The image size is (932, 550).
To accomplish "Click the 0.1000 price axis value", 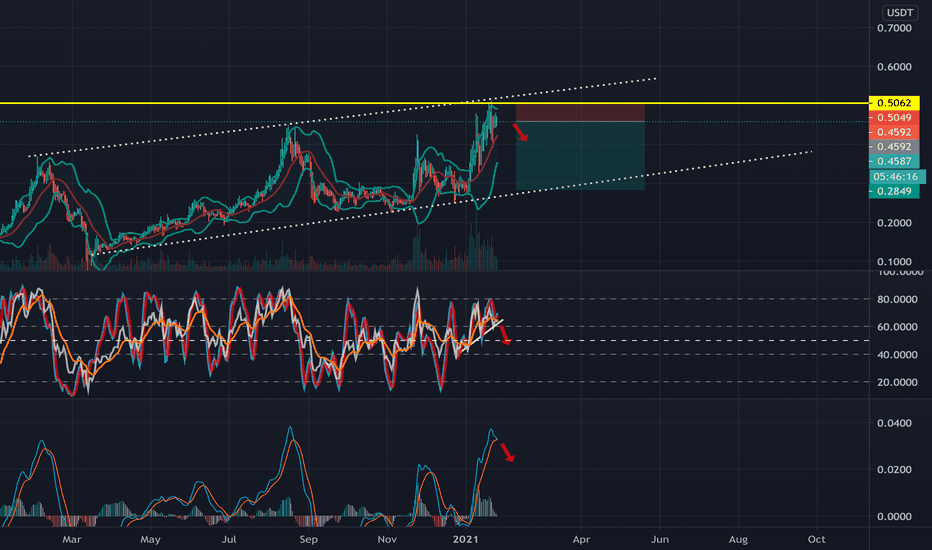I will pos(894,262).
